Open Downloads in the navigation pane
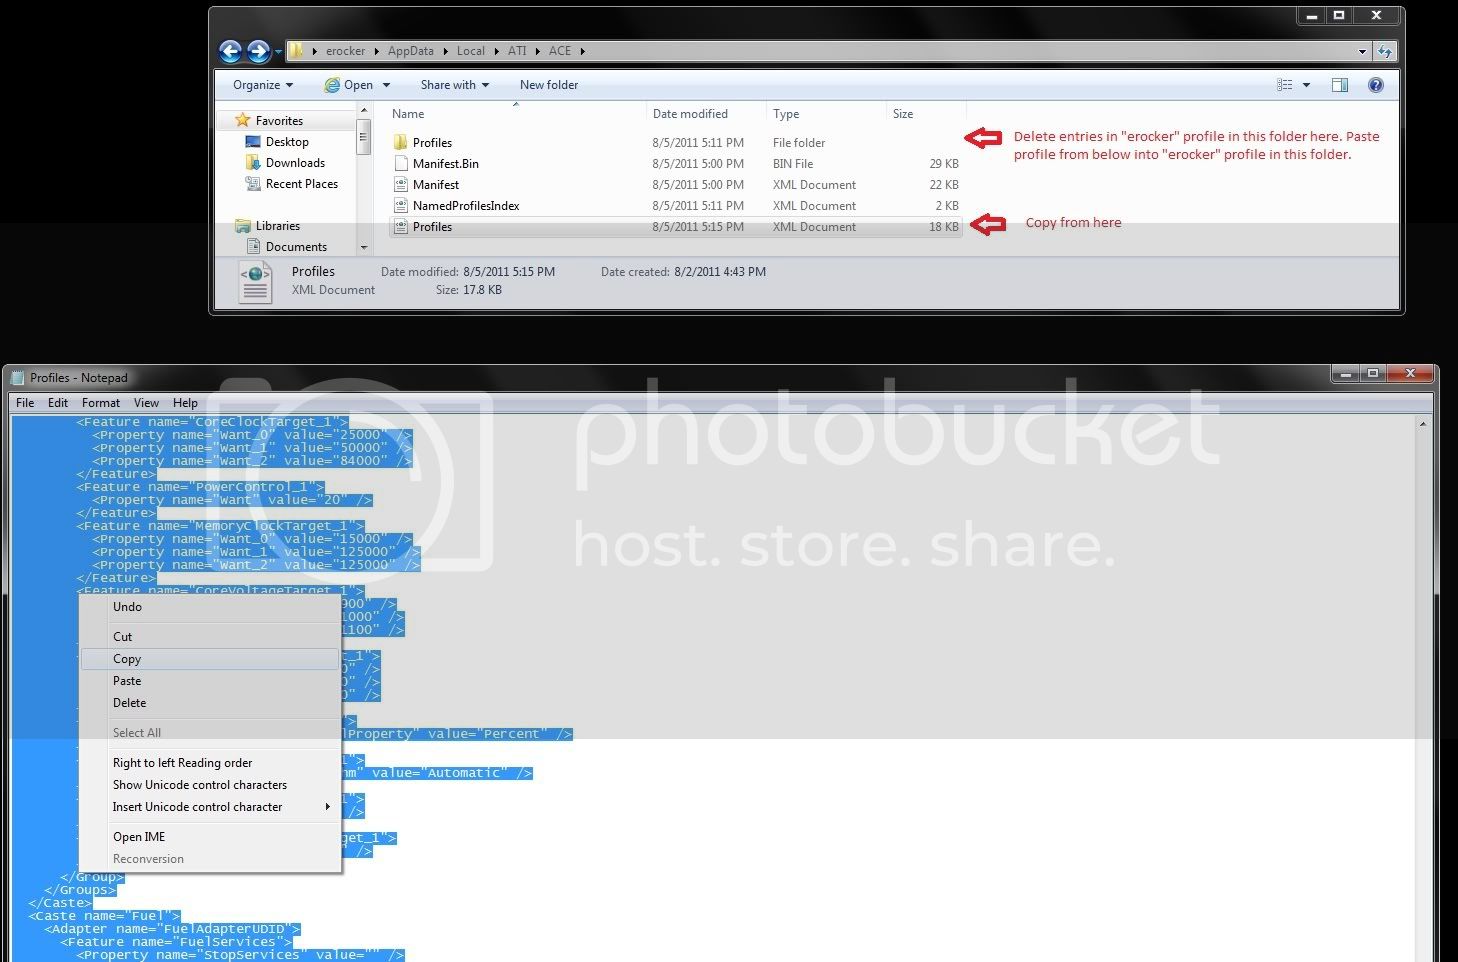 pos(295,163)
